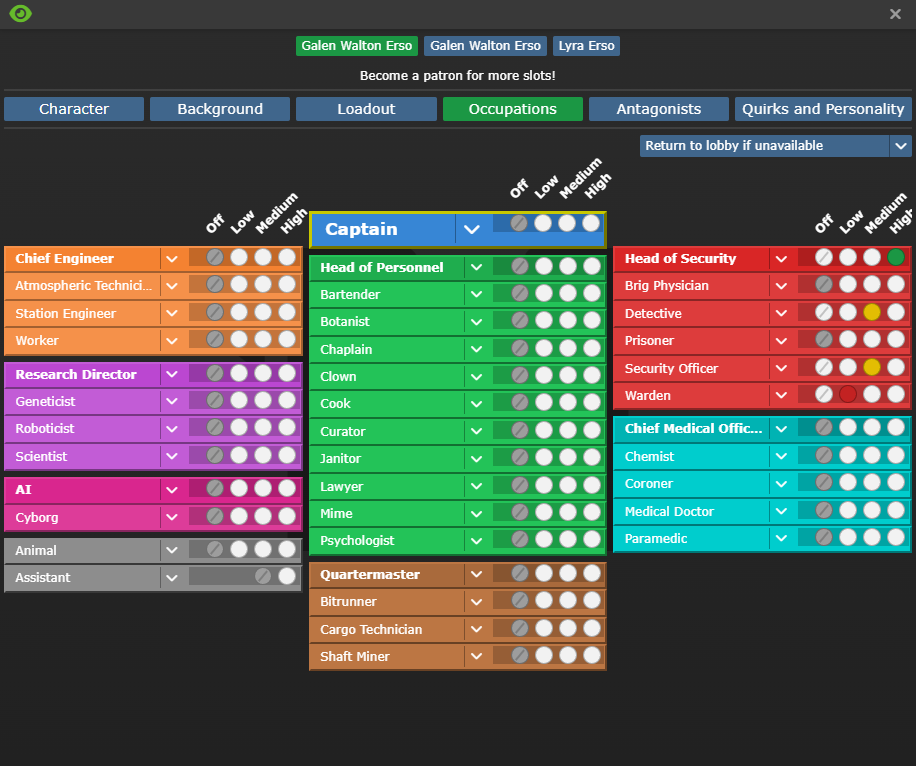Click the Off icon for Cyborg
916x766 pixels.
coord(214,517)
